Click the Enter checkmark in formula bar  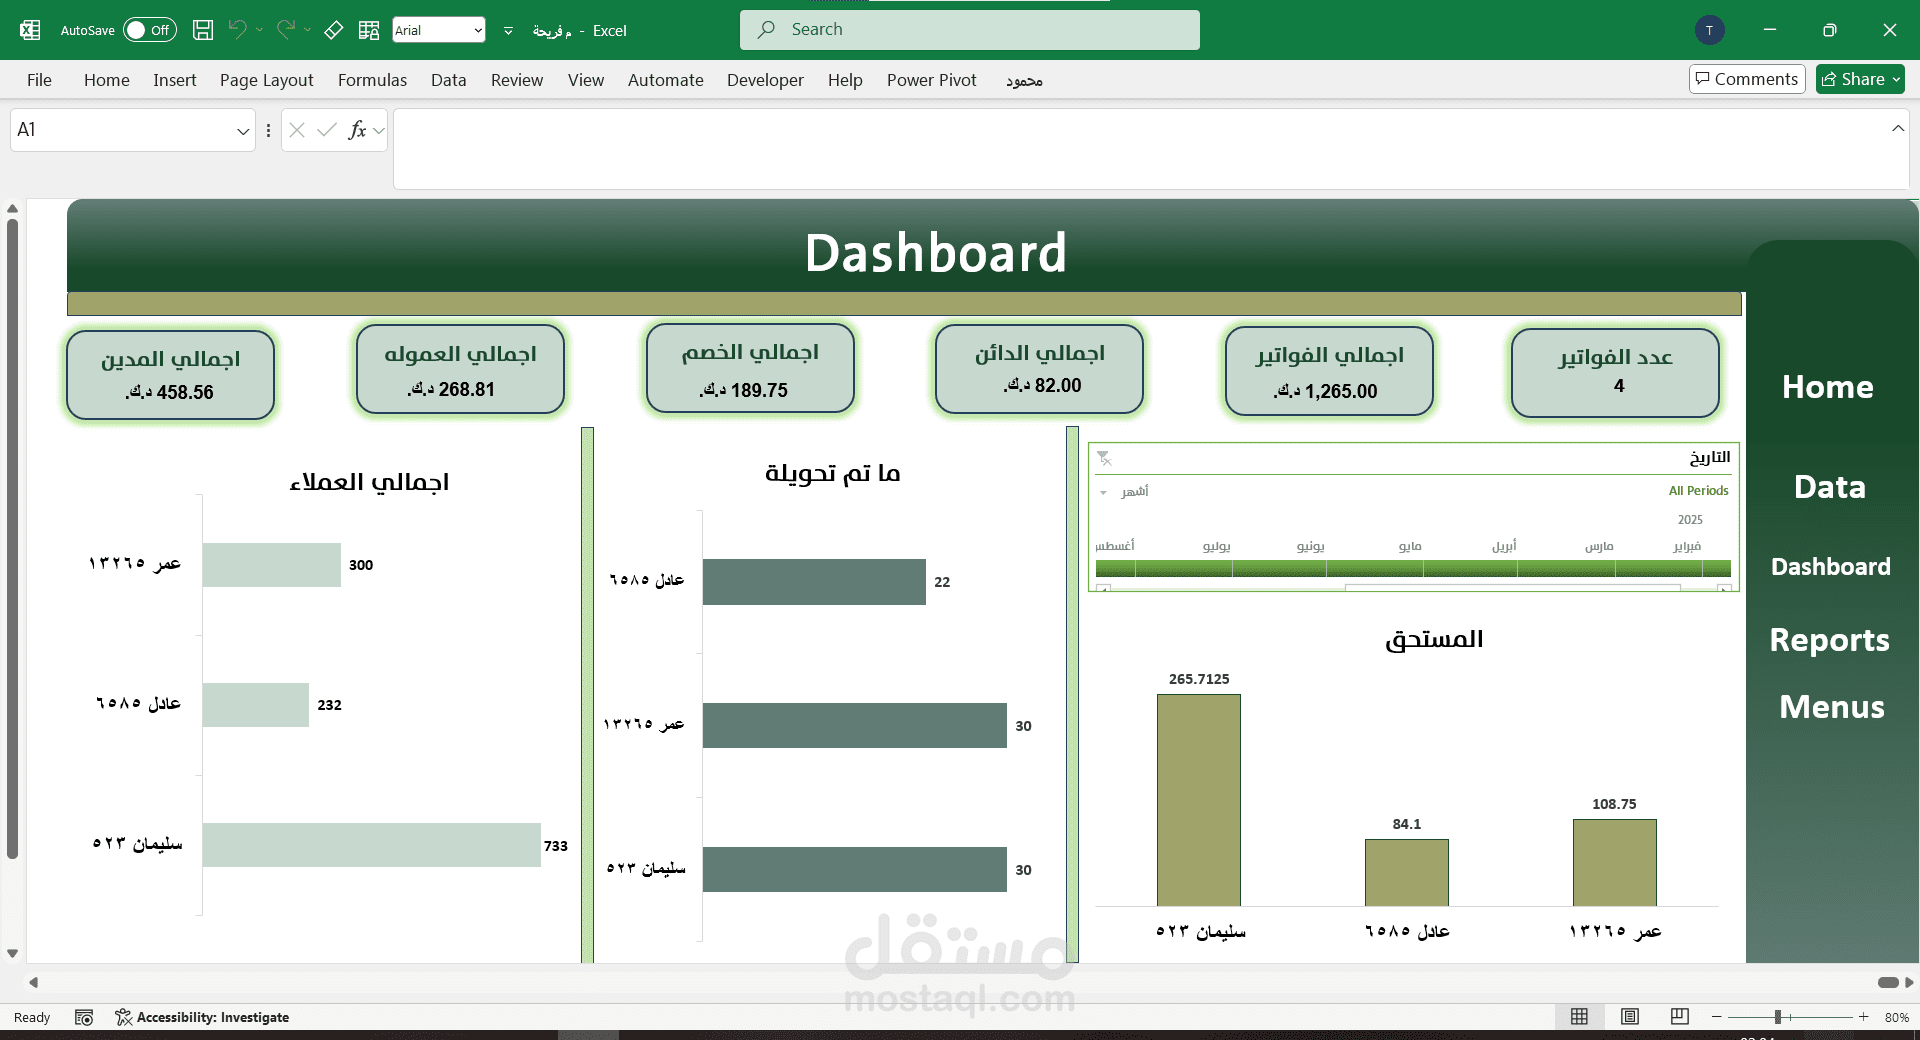coord(326,130)
